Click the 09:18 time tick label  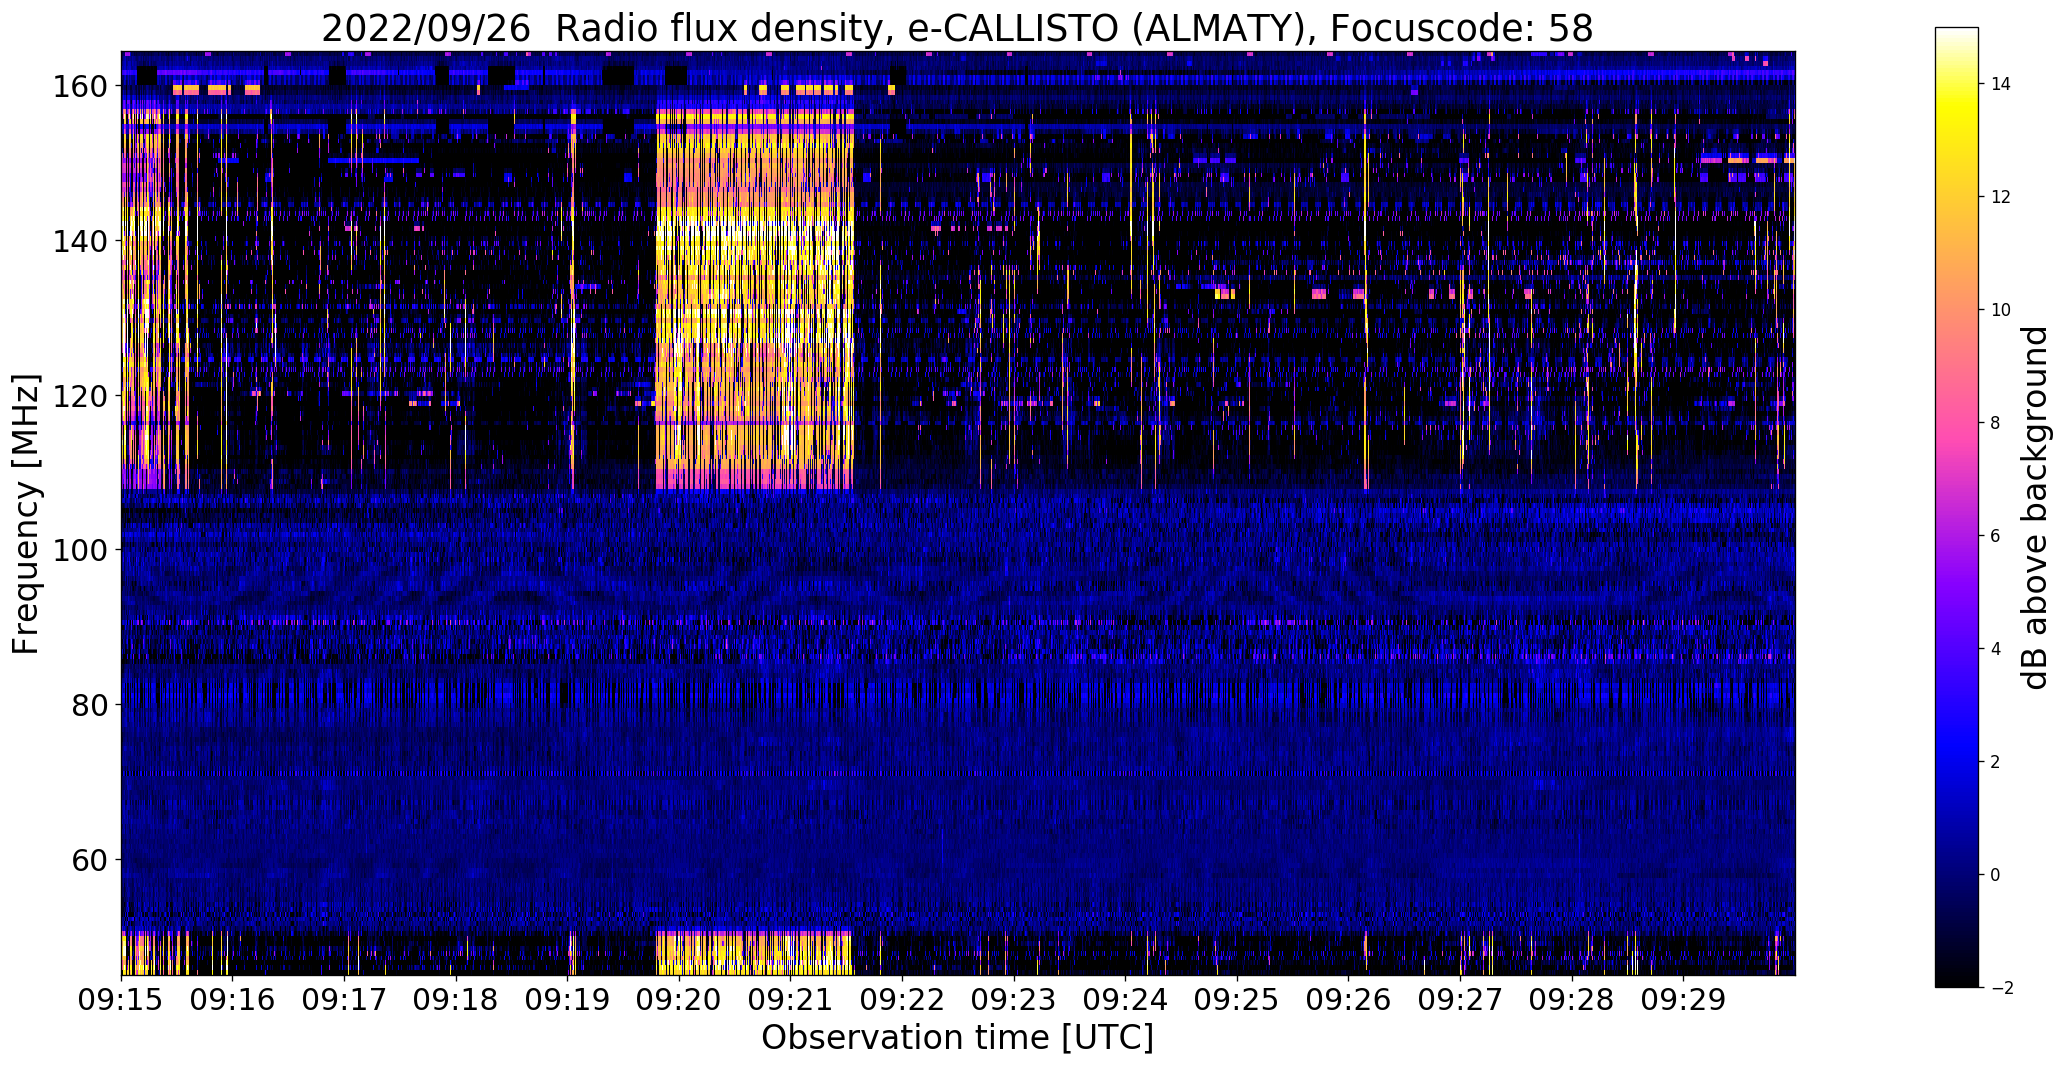tap(456, 1000)
